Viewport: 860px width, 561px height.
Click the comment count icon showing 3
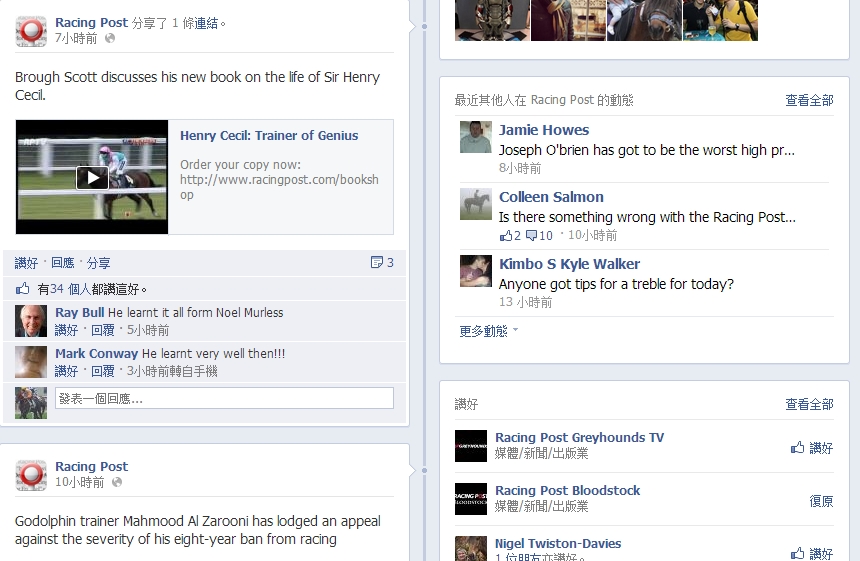[376, 262]
